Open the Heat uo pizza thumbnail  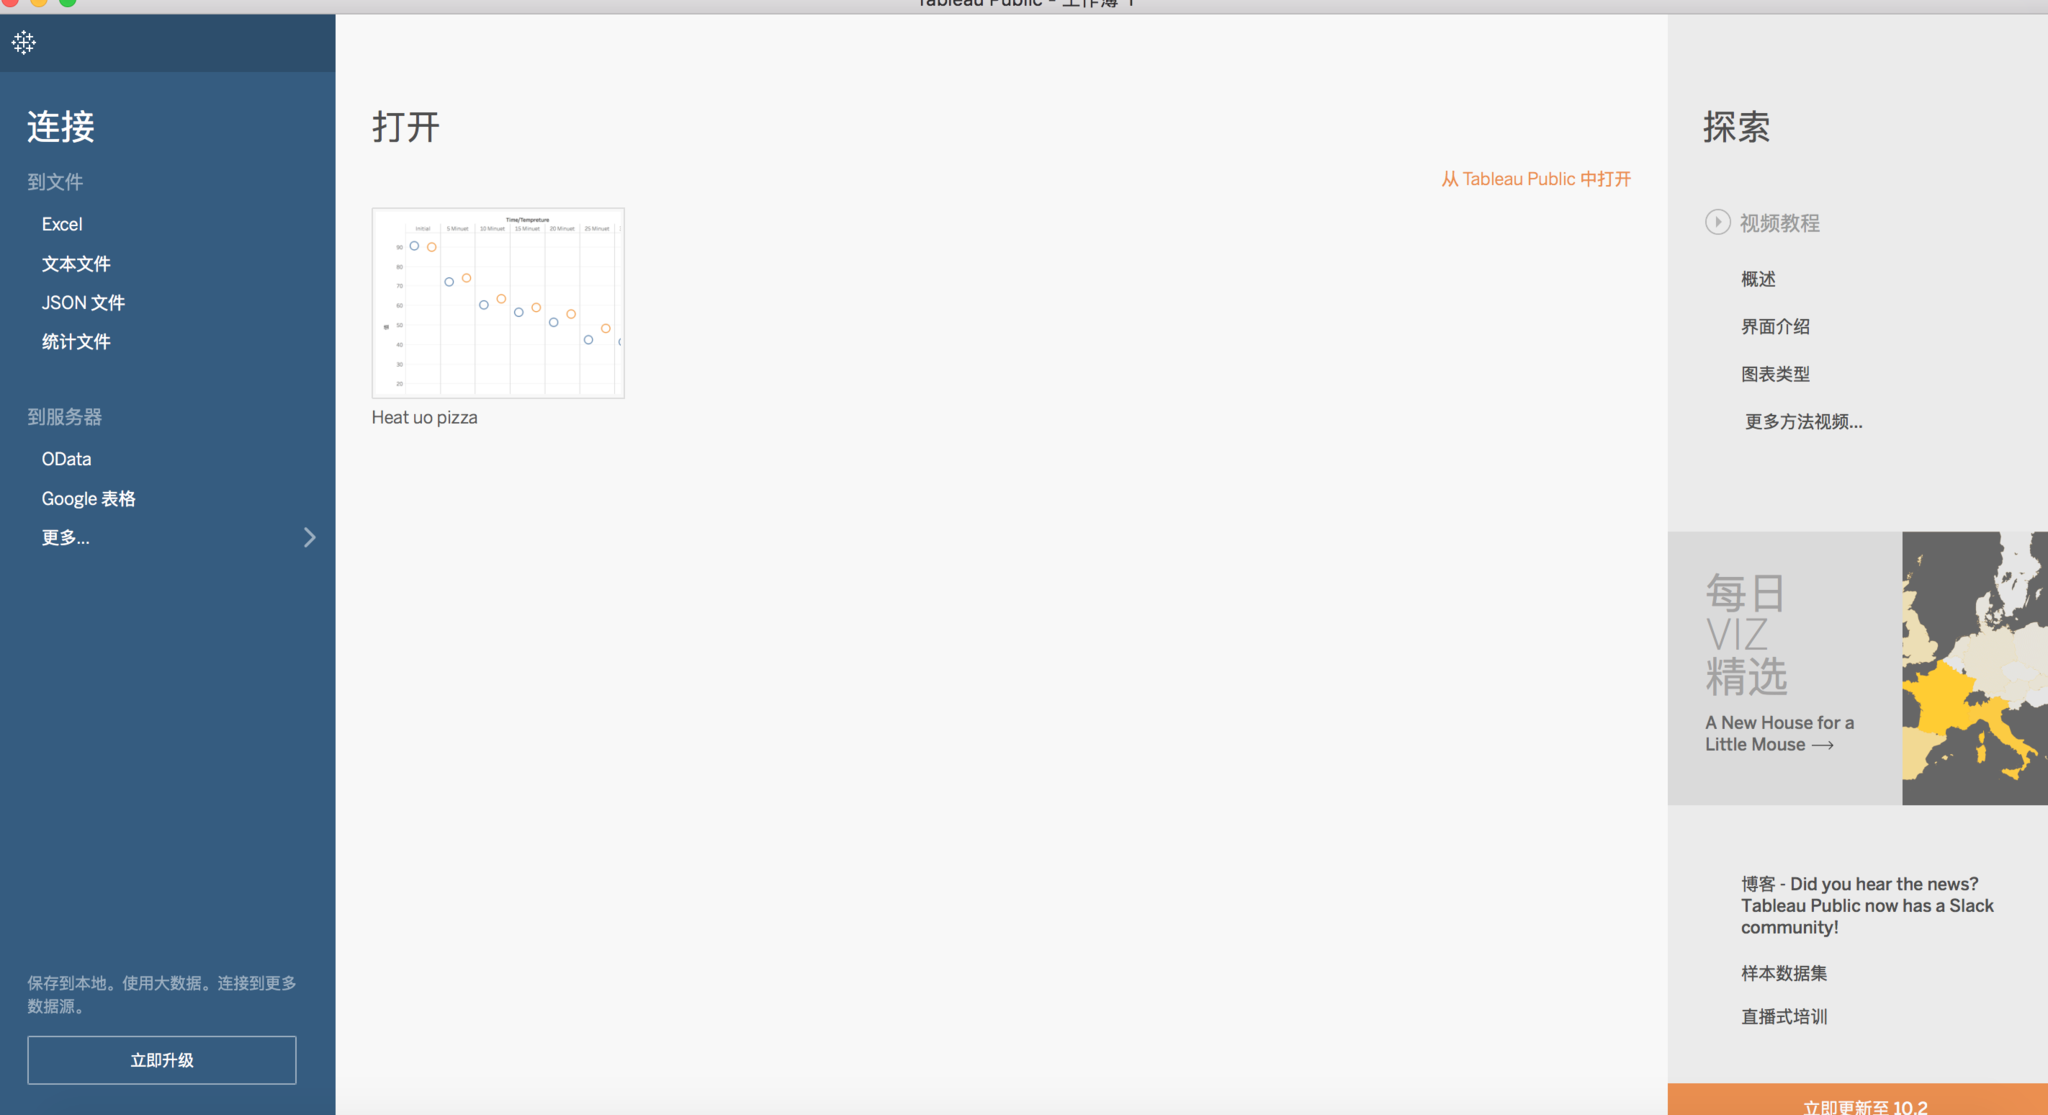click(498, 303)
